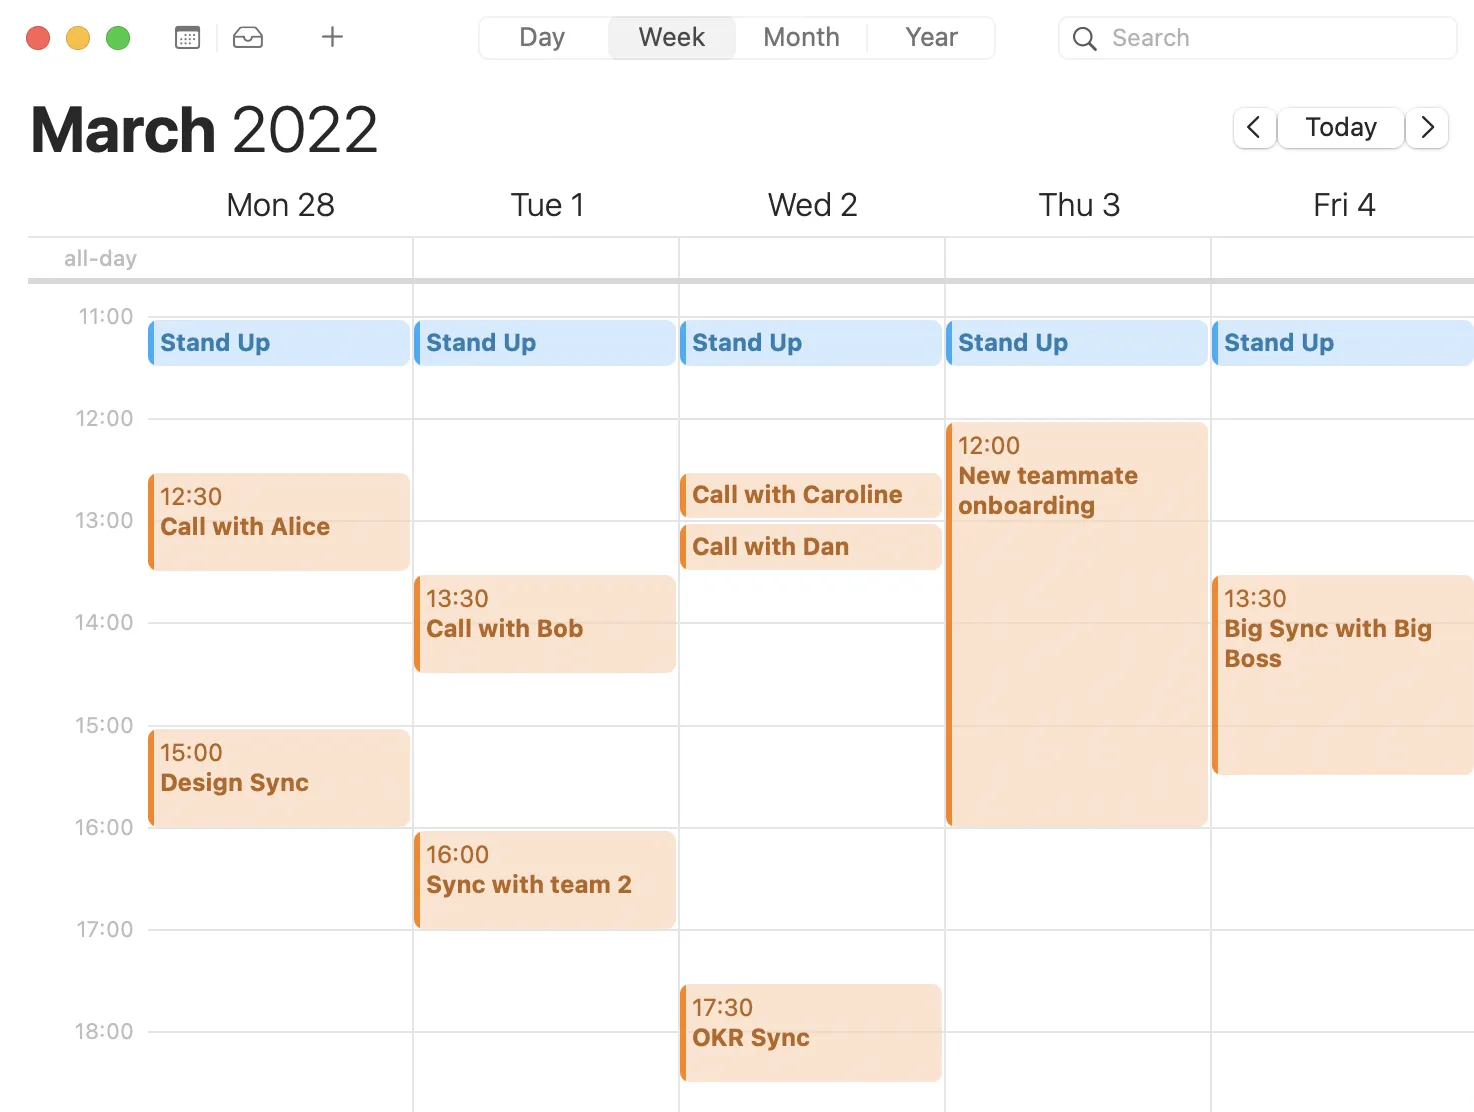Go to previous week with the left chevron
Viewport: 1474px width, 1112px height.
click(1254, 128)
